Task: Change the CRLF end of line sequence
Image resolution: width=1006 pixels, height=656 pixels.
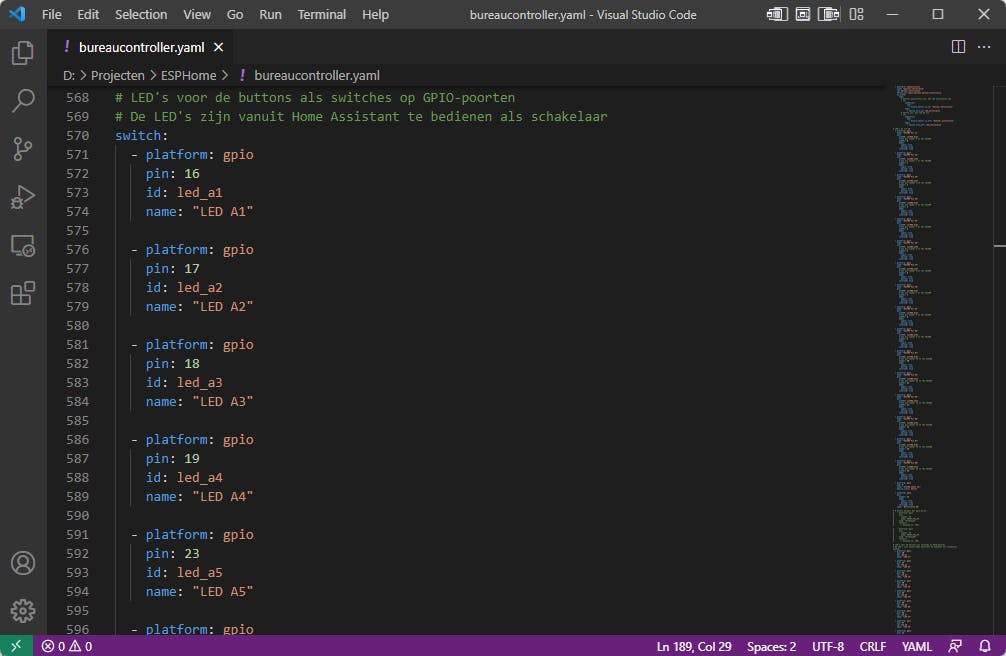Action: click(872, 646)
